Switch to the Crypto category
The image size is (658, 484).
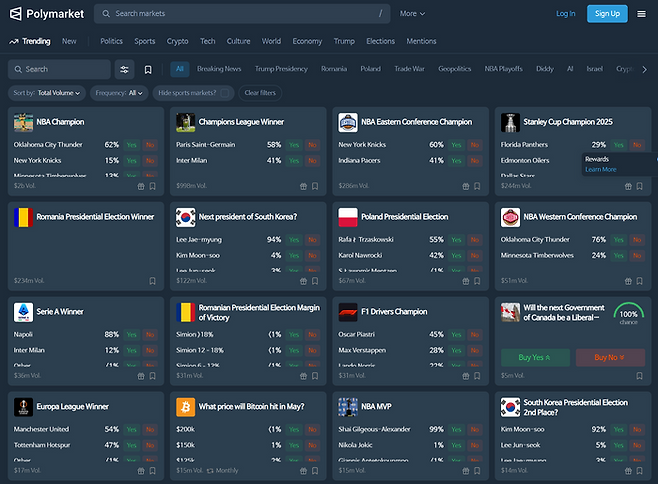[178, 41]
